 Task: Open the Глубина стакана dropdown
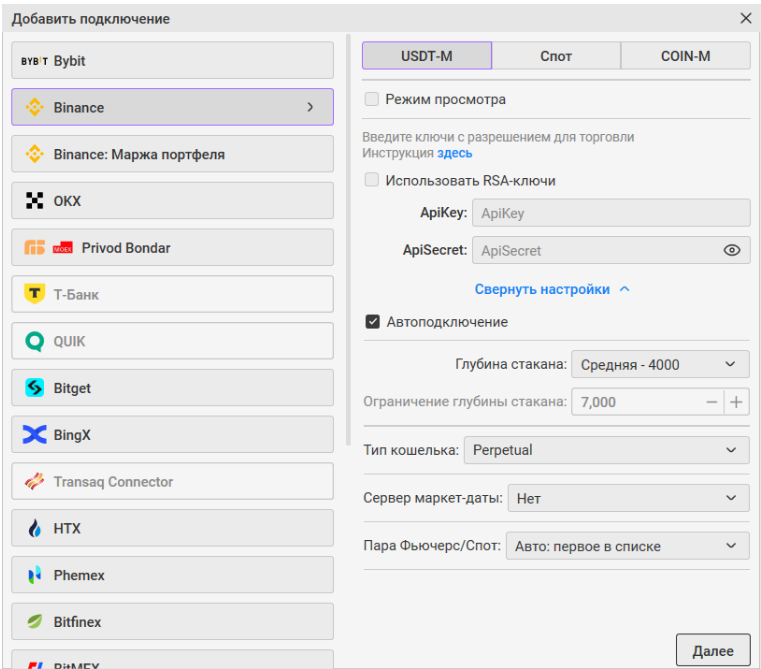tap(659, 365)
